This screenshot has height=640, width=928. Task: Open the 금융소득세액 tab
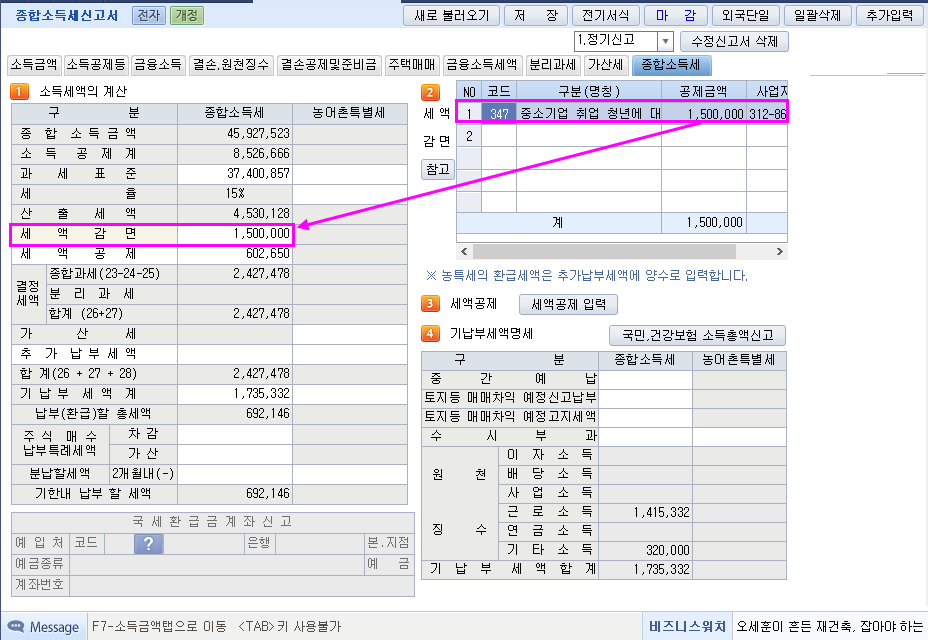tap(482, 65)
